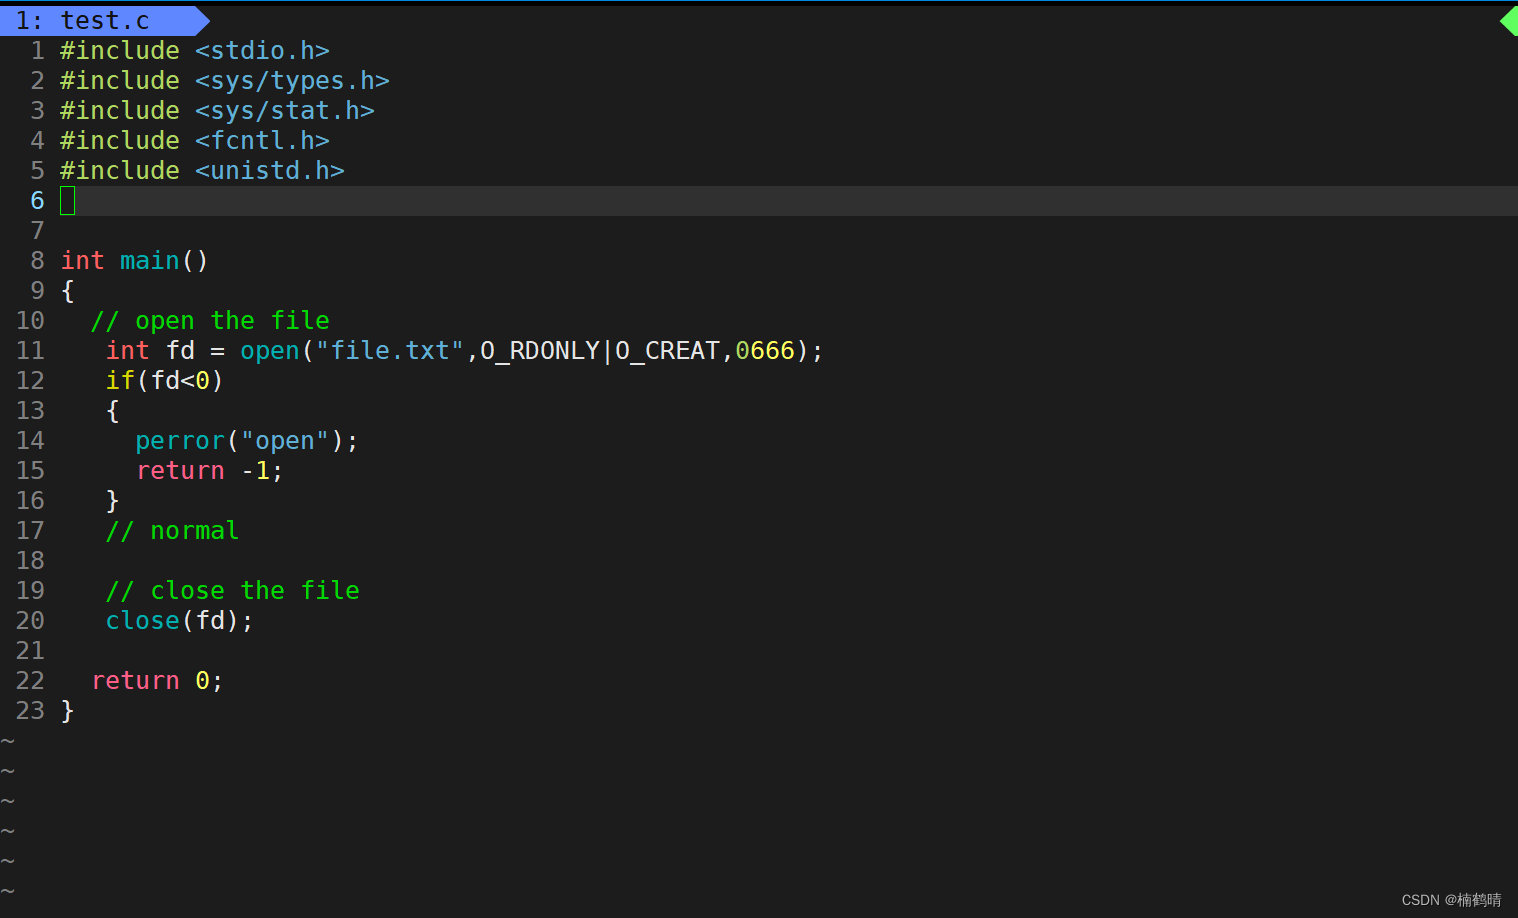Image resolution: width=1518 pixels, height=918 pixels.
Task: Click the '<unistd.h>' include text
Action: (270, 171)
